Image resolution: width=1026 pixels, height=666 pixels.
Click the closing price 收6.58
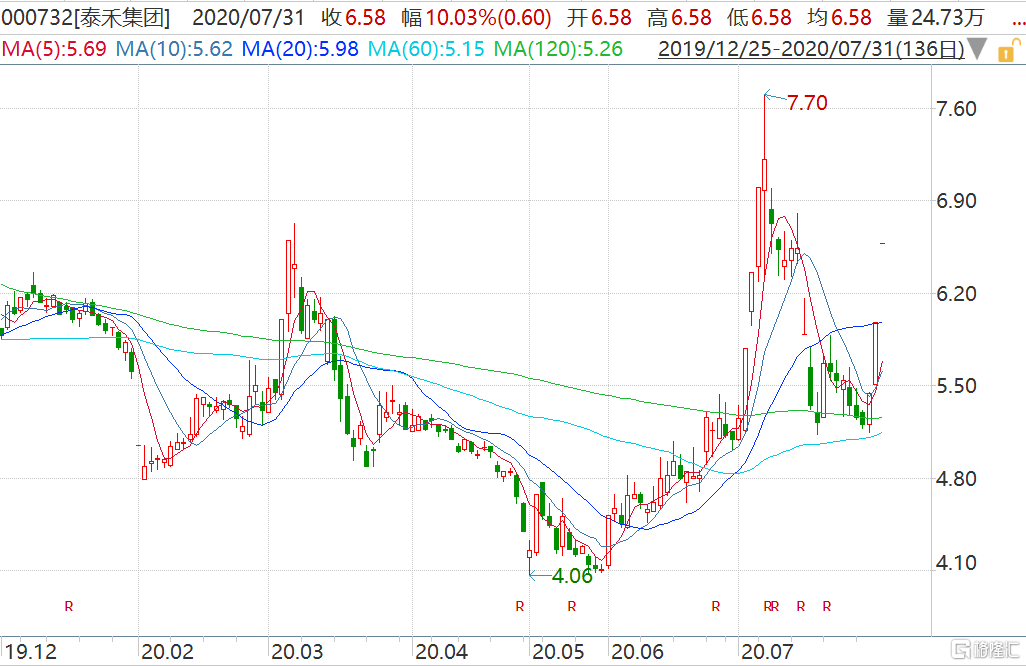(353, 18)
